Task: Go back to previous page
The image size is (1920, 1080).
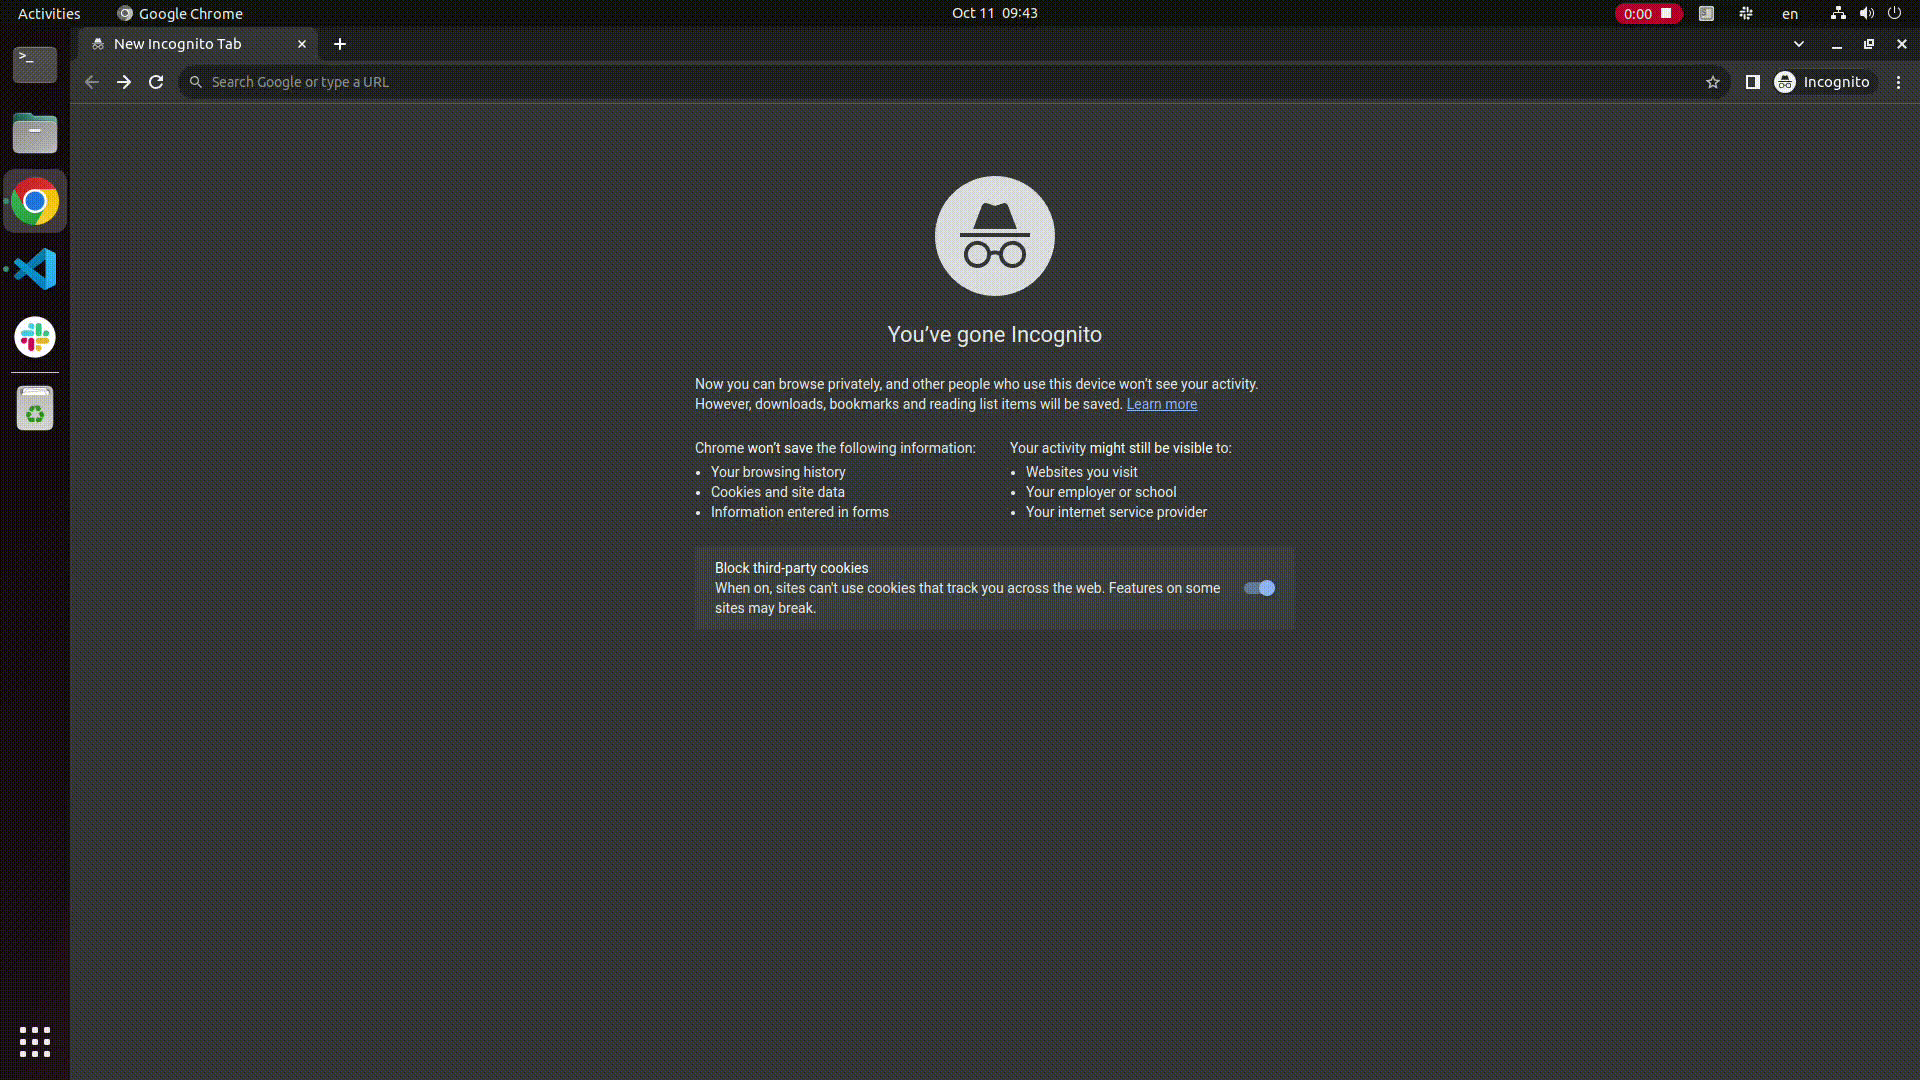Action: point(92,82)
